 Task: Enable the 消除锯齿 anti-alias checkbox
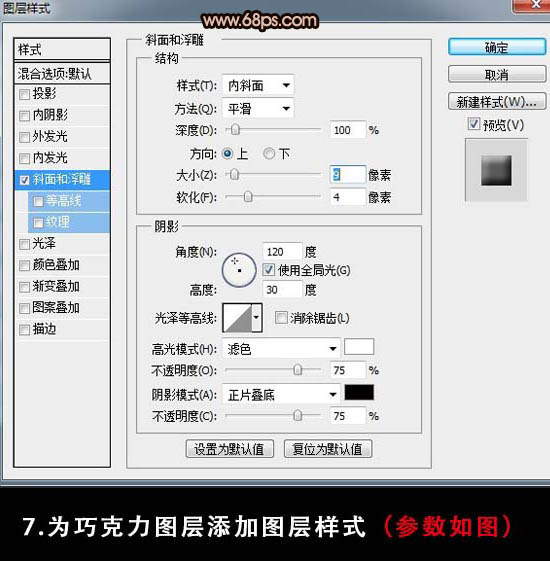281,317
